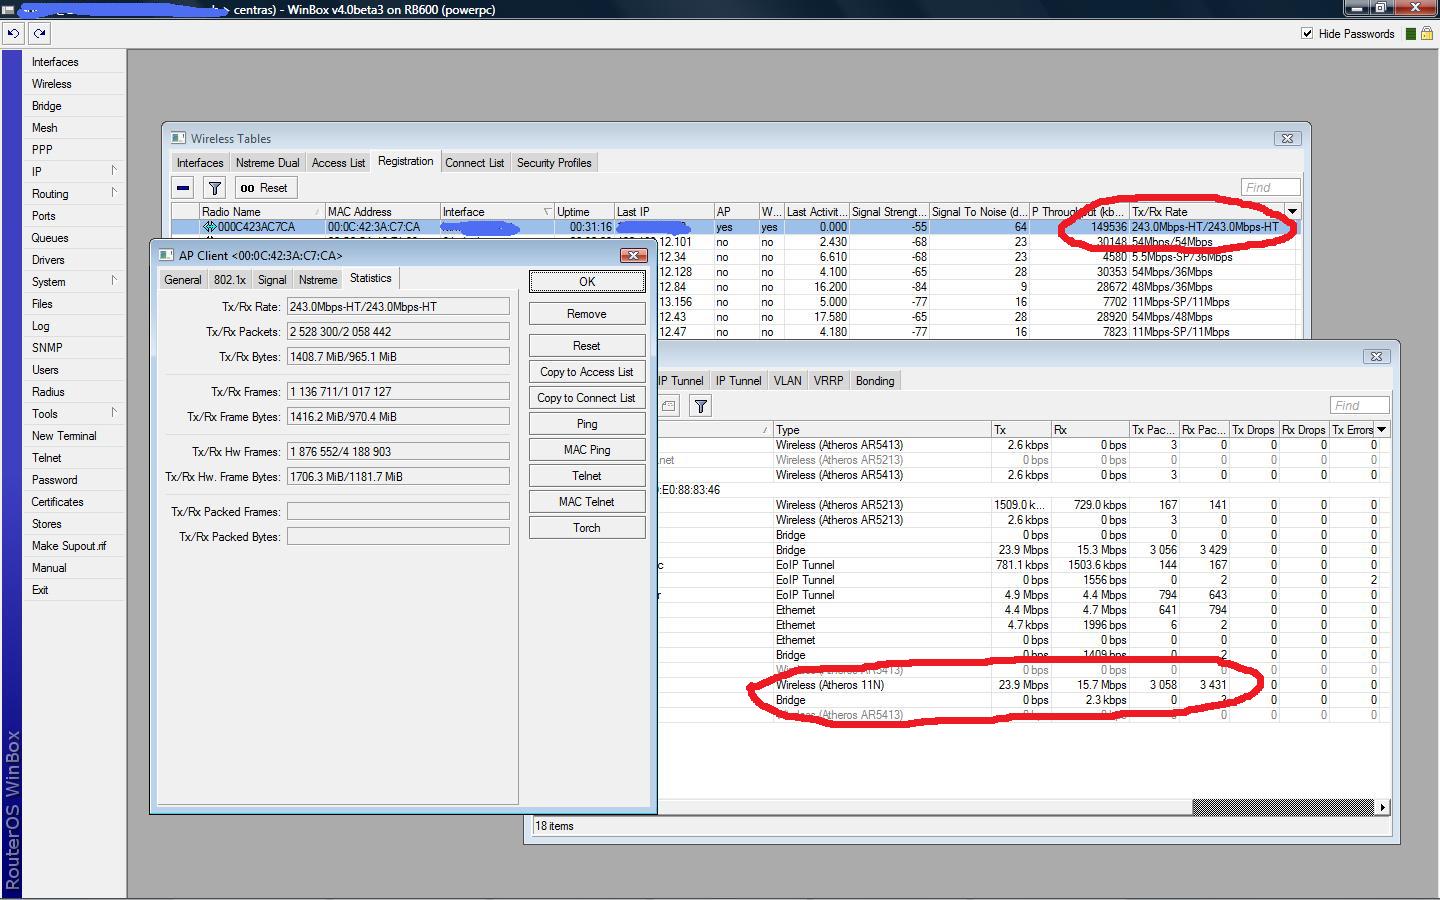The image size is (1440, 900).
Task: Click the filter funnel in the interface list window
Action: tap(701, 405)
